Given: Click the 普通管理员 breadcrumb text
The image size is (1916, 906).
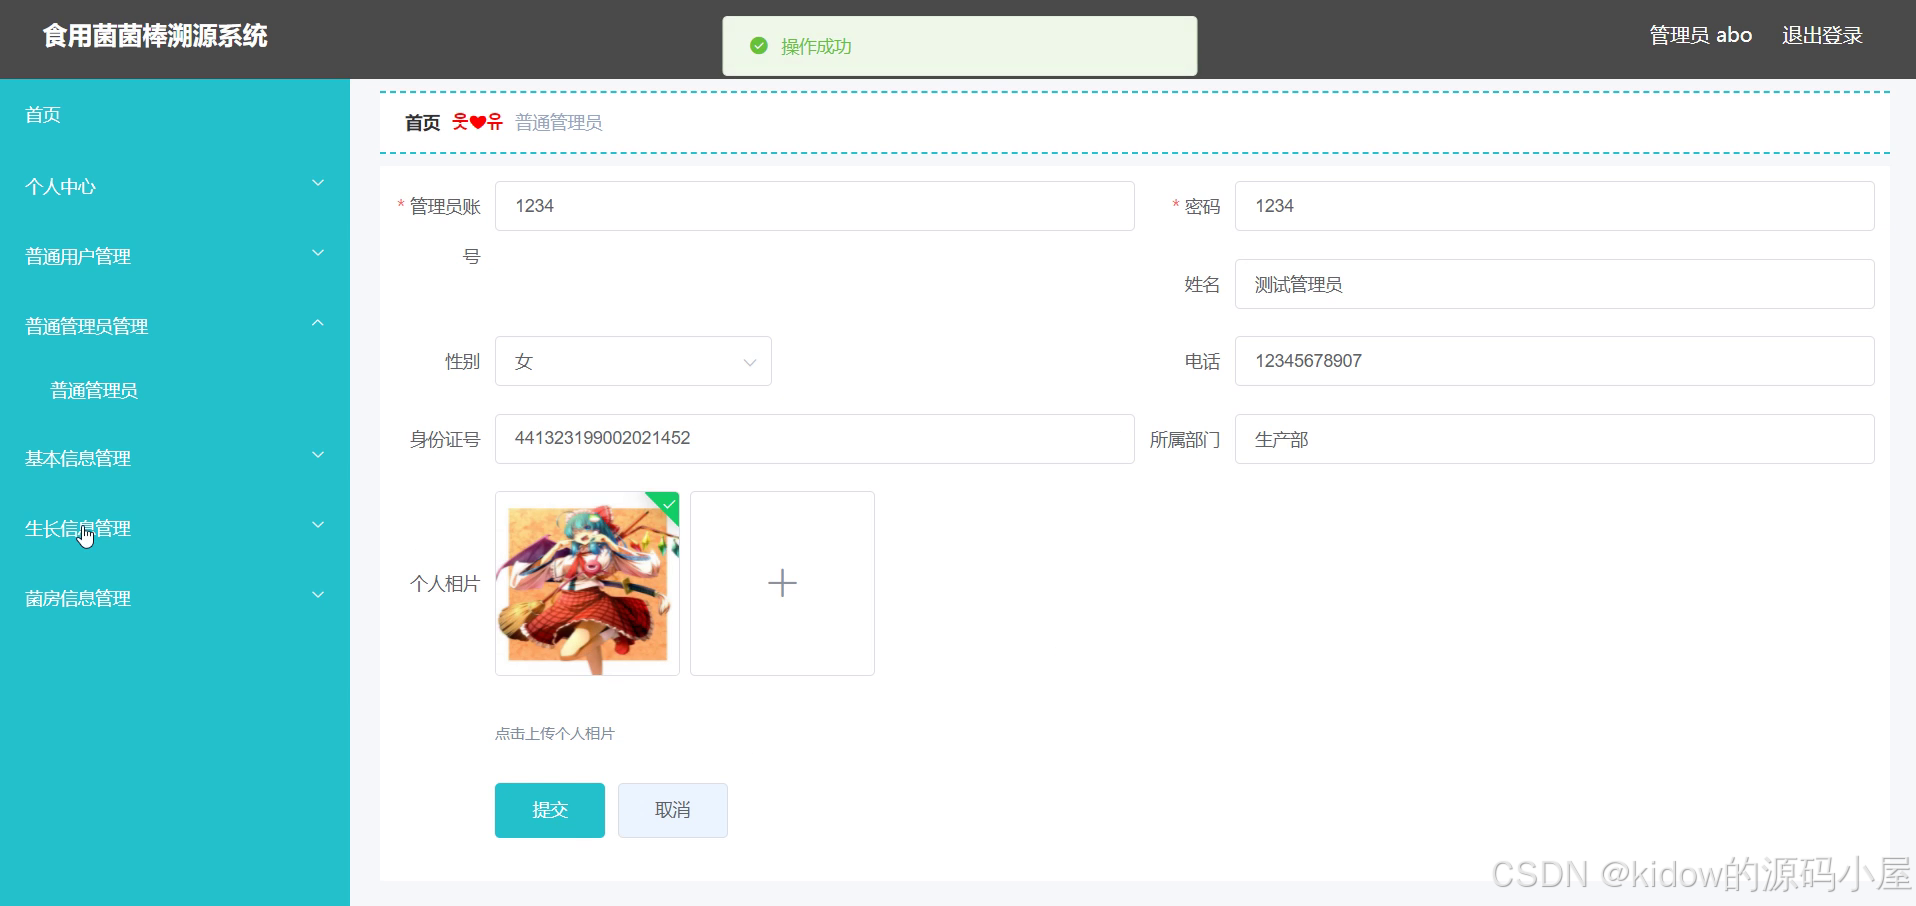Looking at the screenshot, I should click(558, 123).
